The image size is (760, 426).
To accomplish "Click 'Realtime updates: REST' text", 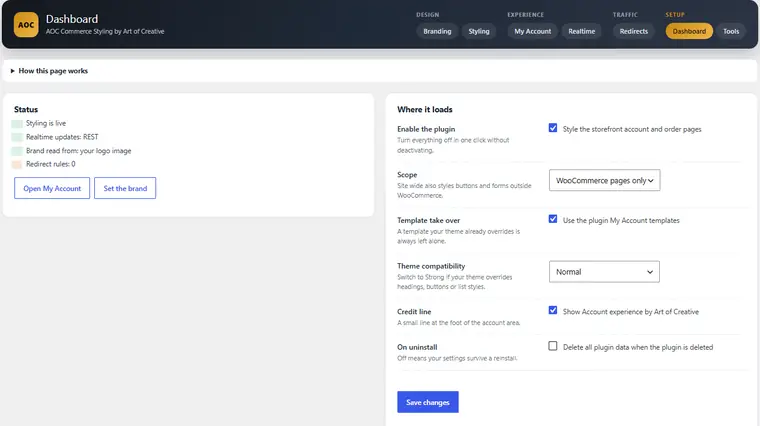I will (62, 137).
